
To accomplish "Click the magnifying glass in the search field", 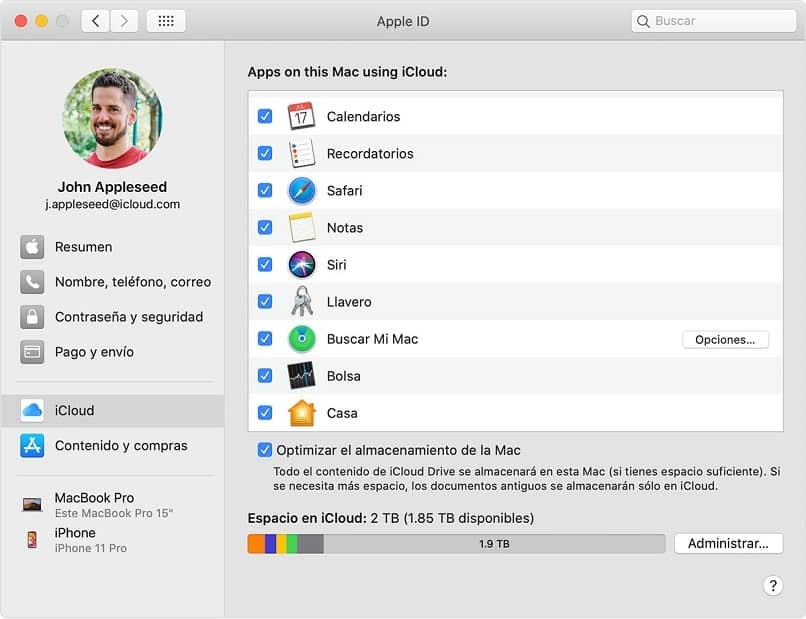I will coord(643,21).
